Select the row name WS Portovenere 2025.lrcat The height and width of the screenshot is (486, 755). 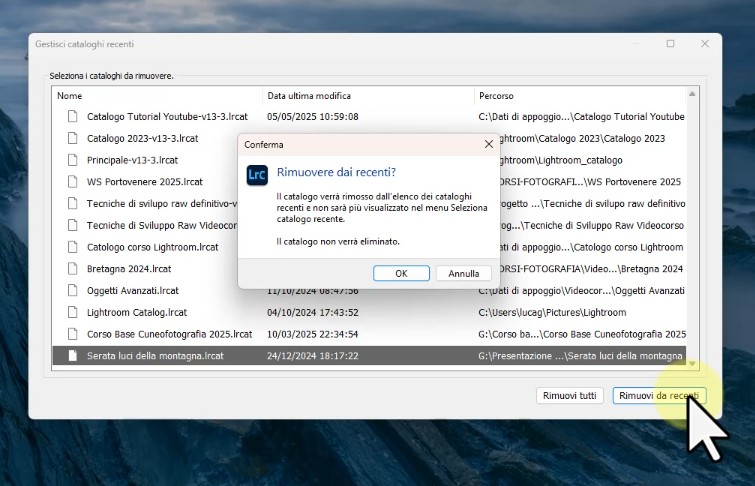tap(144, 182)
